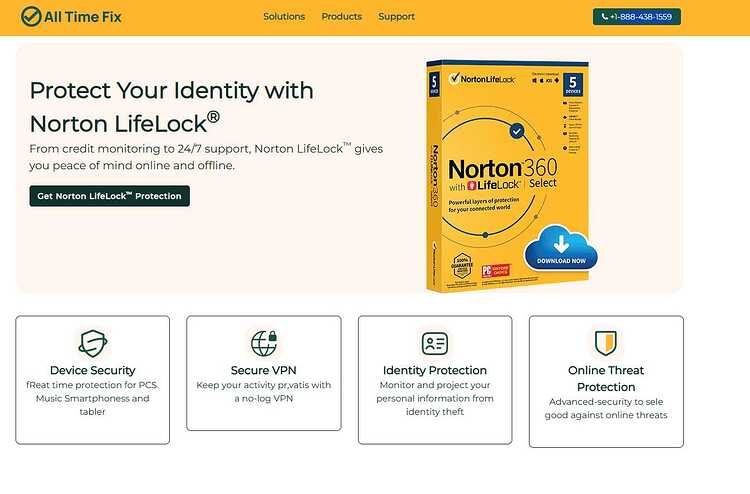Open the Identity Protection card heading
Screen dimensions: 750x494
tap(435, 370)
